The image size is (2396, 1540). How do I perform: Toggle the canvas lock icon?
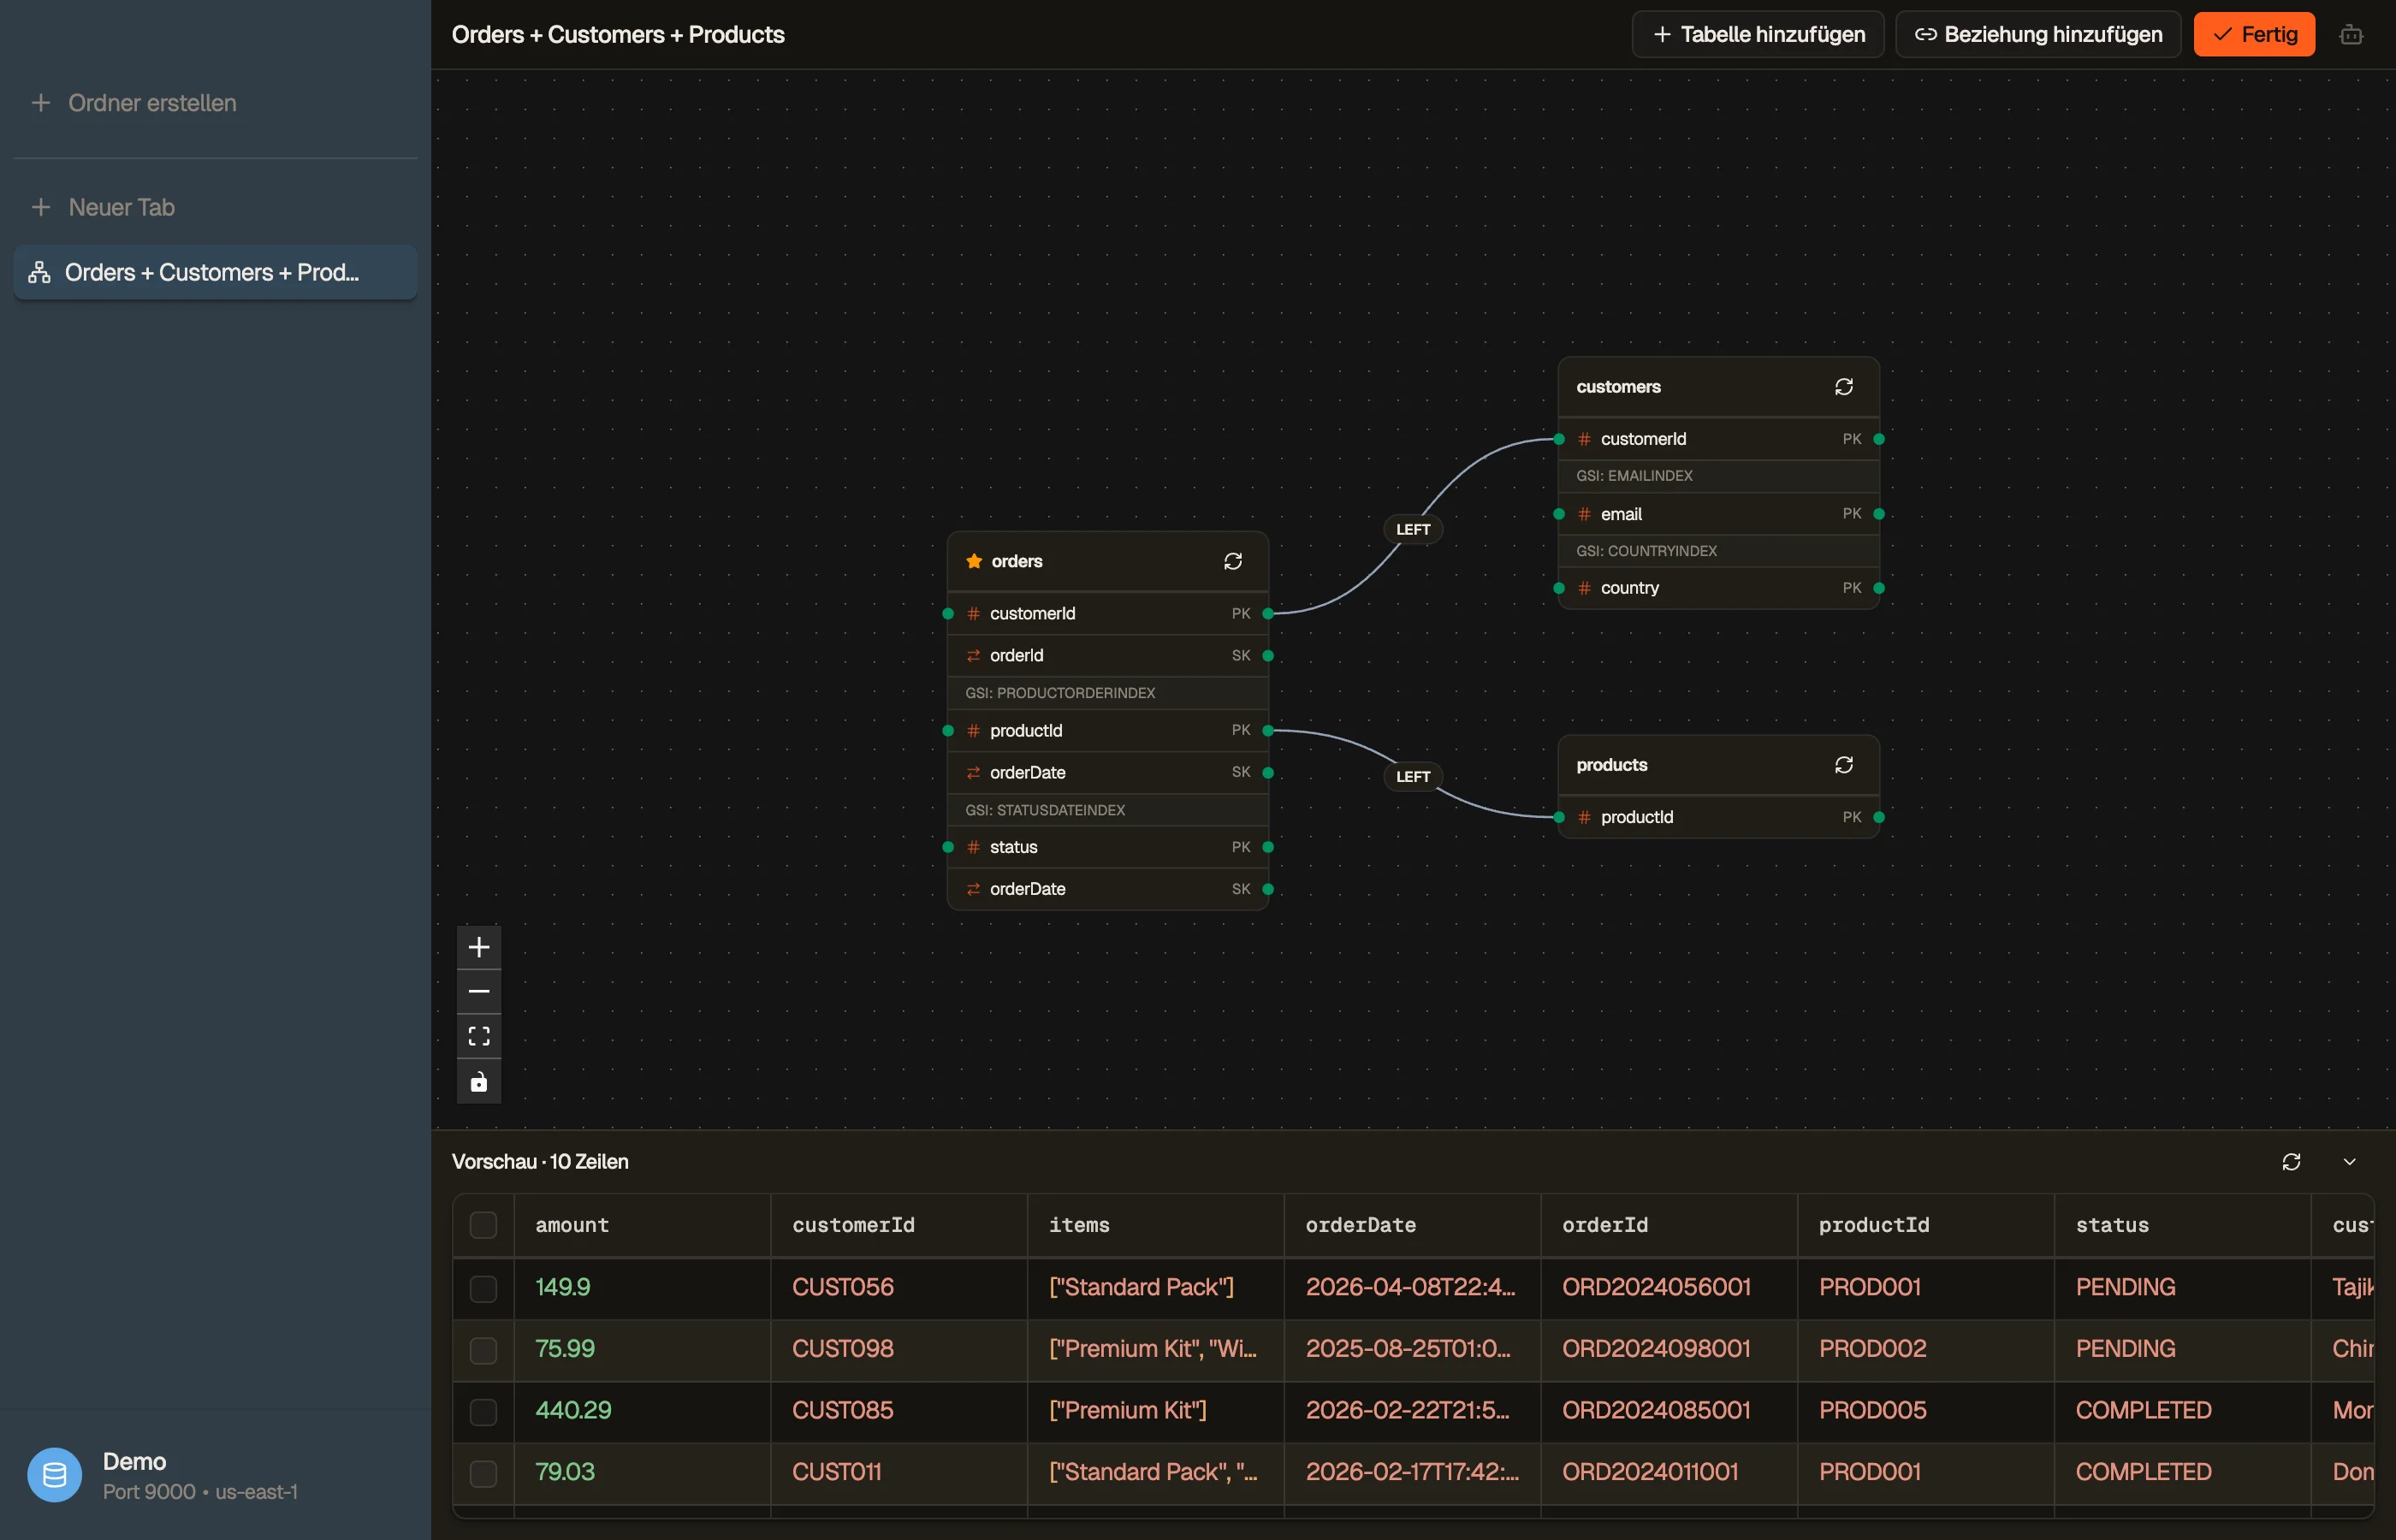pyautogui.click(x=479, y=1082)
